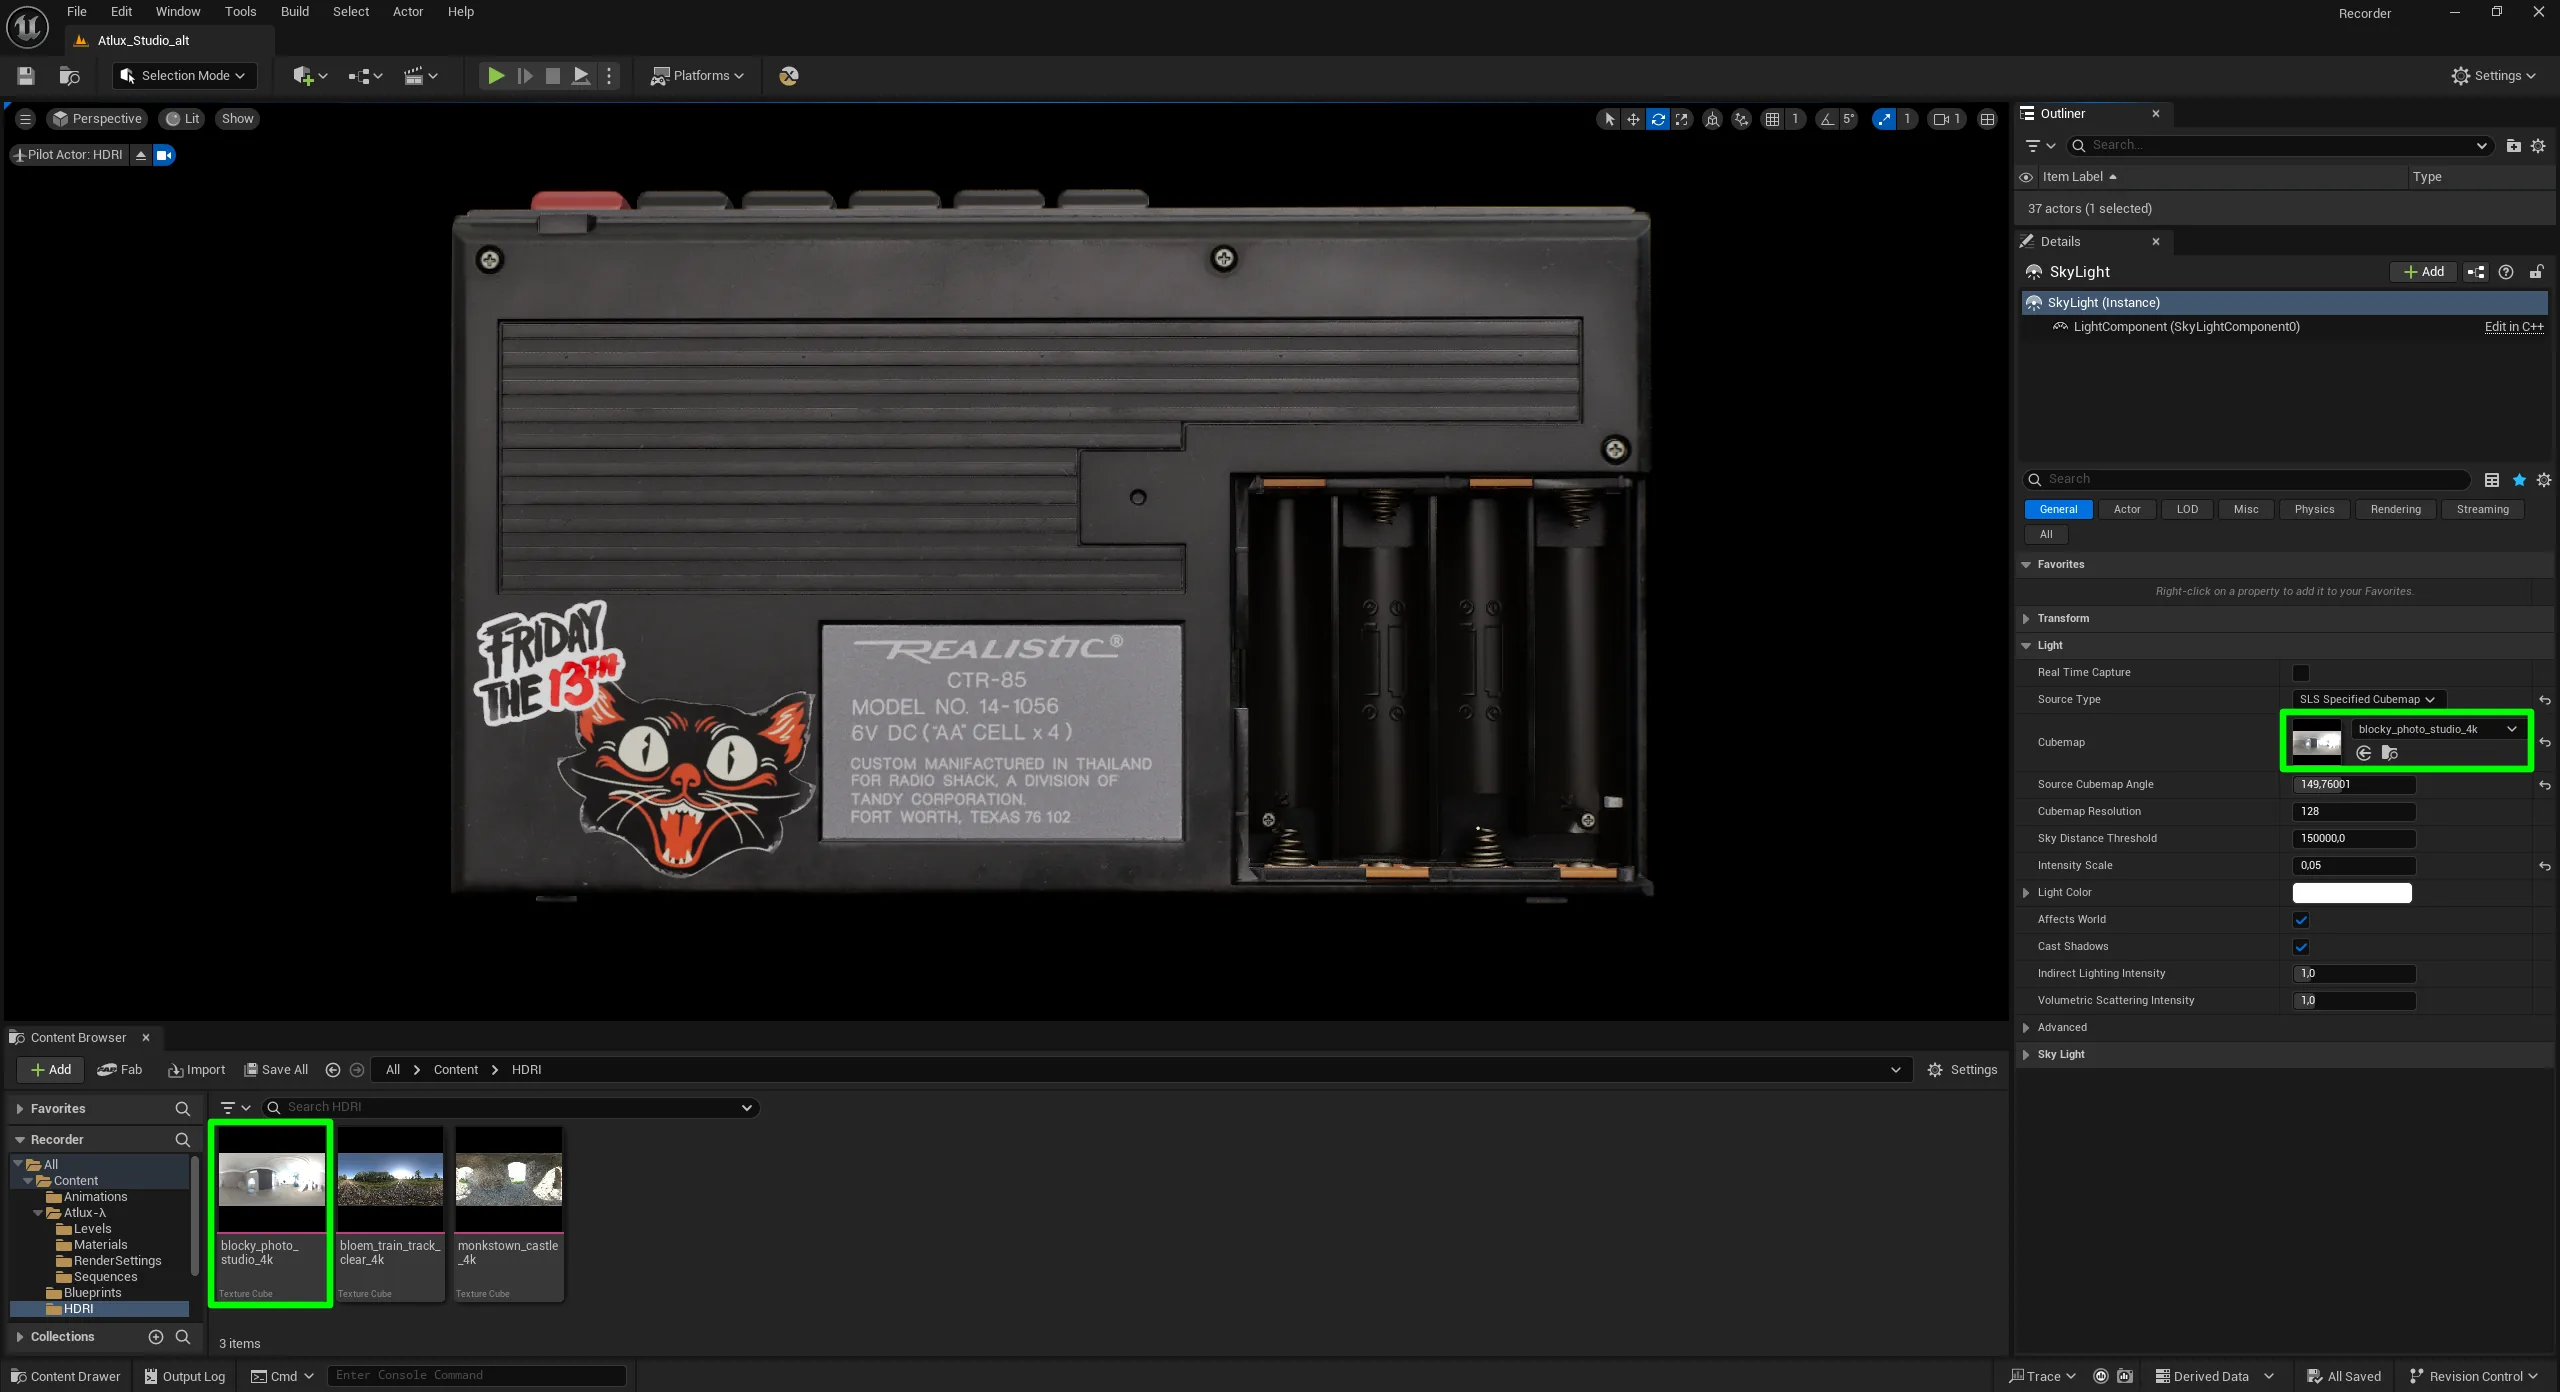Open camera speed setting
The image size is (2560, 1392).
[1946, 119]
